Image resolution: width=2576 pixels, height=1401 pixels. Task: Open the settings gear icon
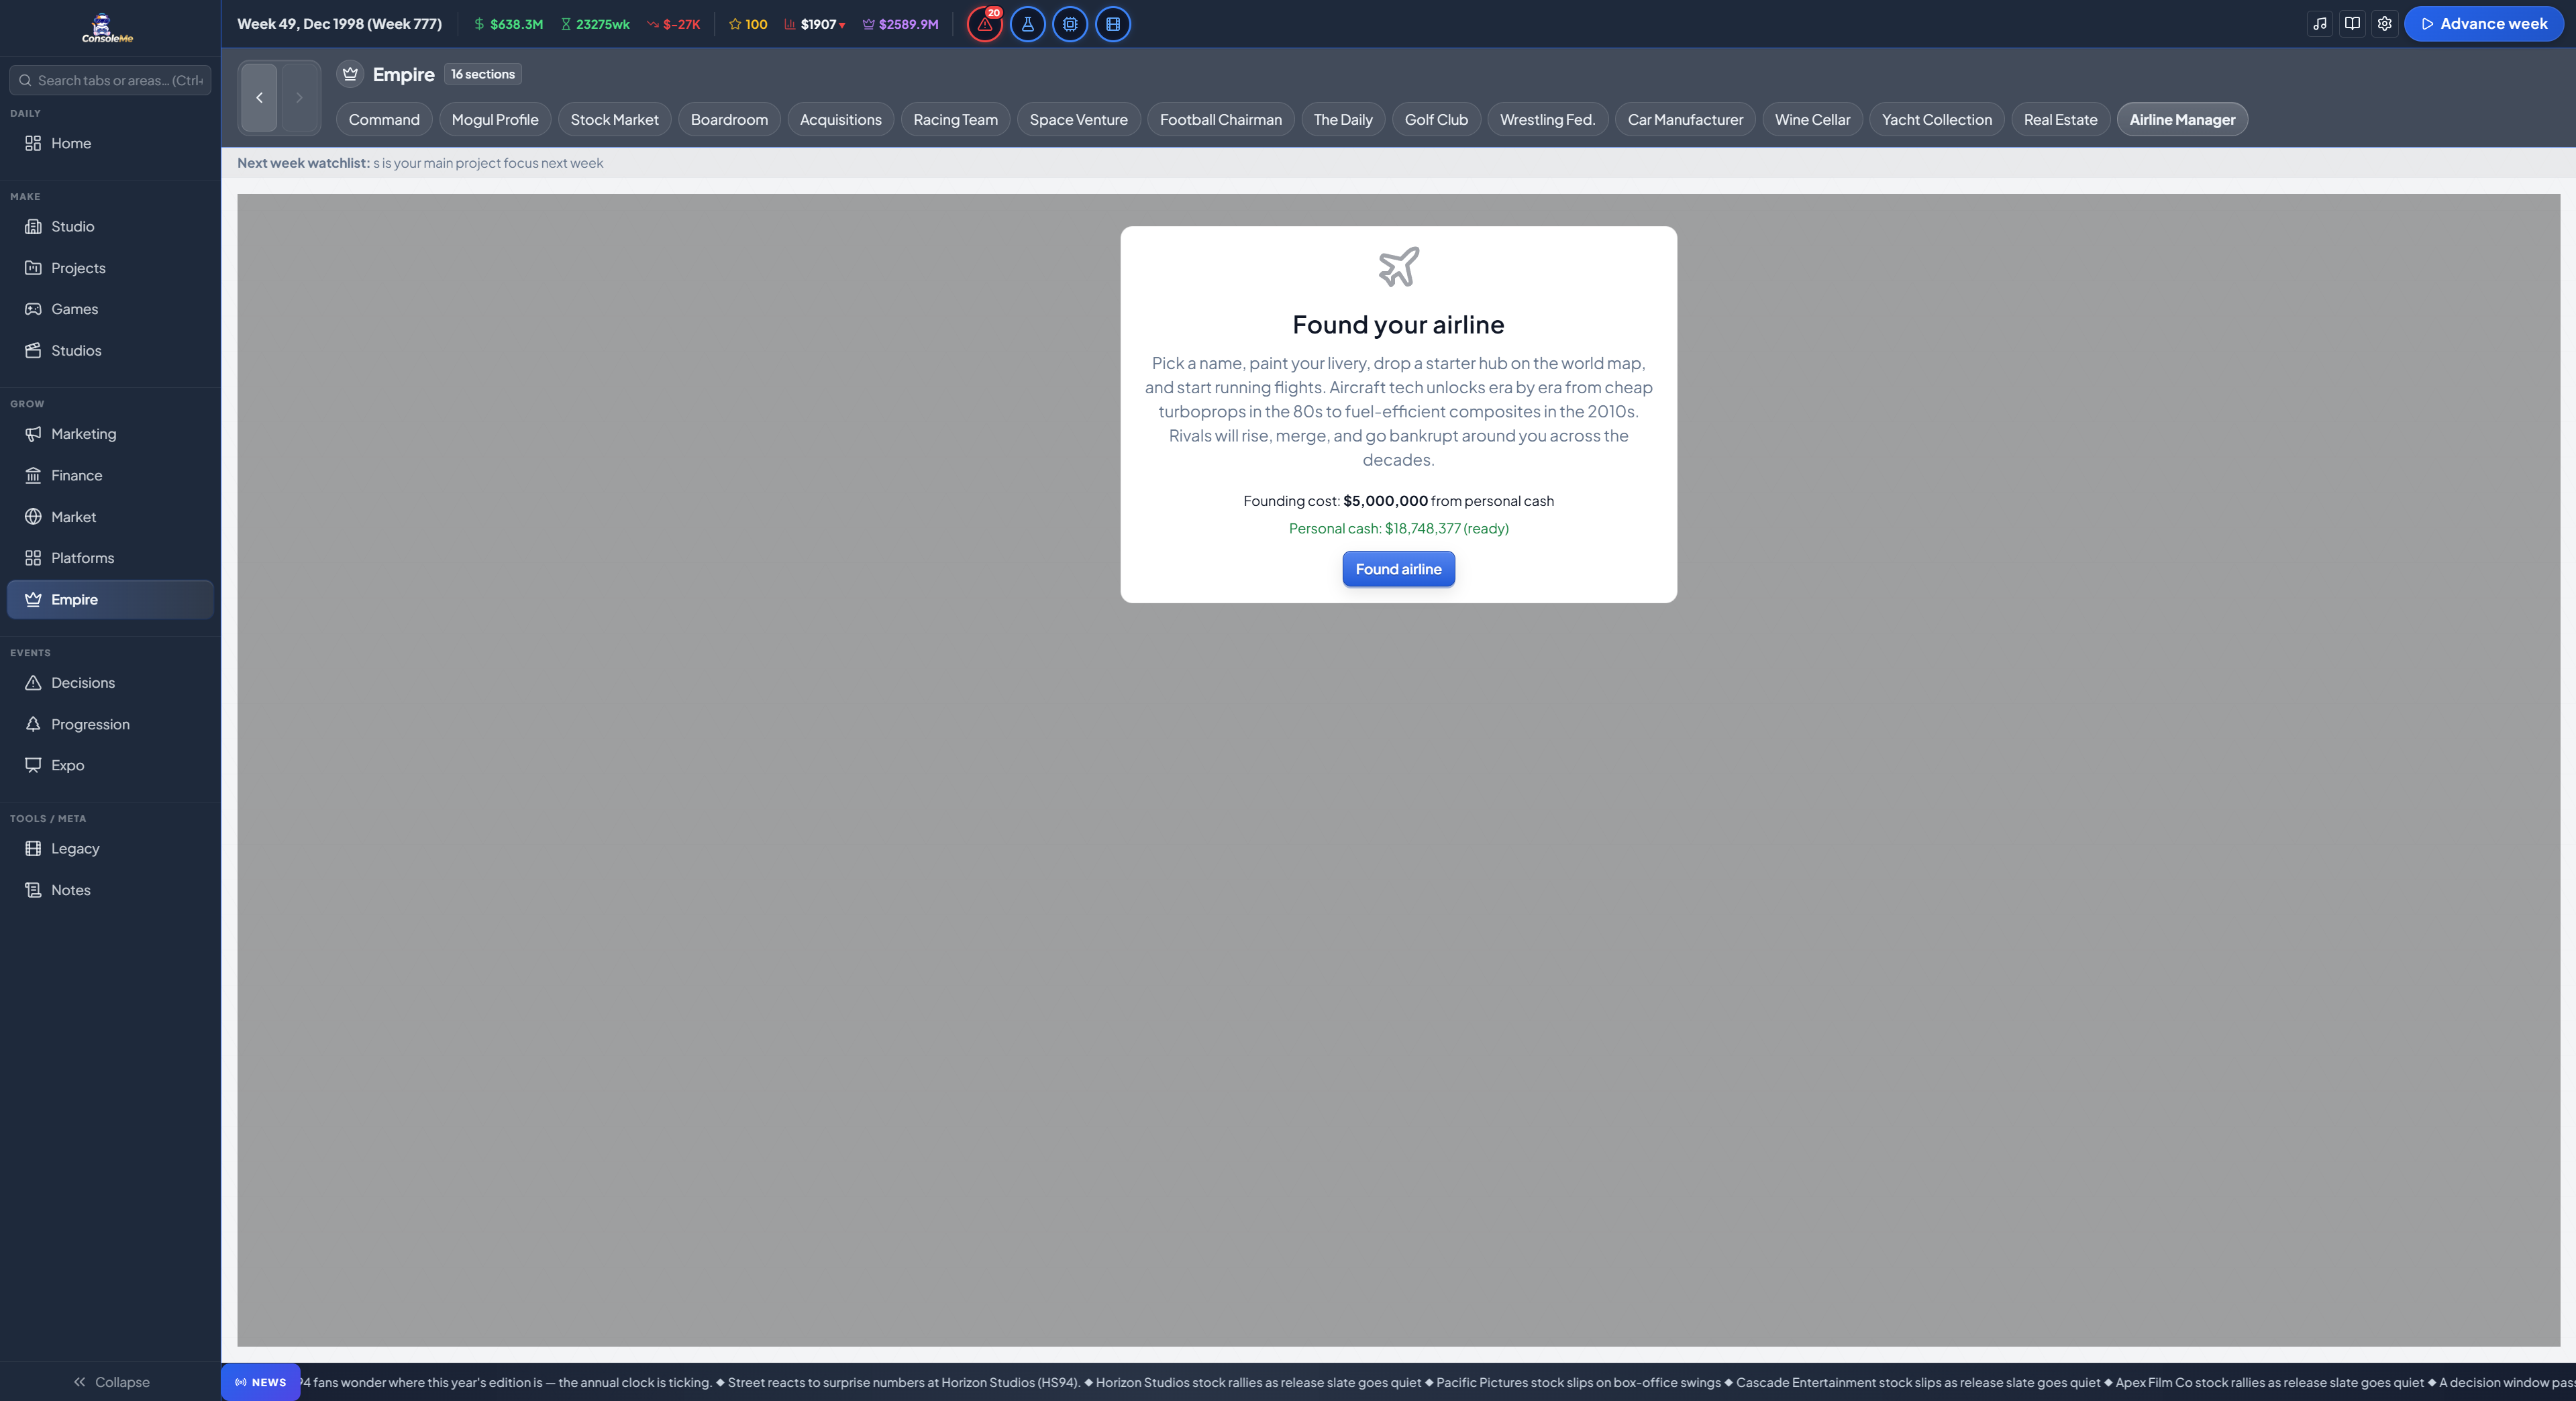pyautogui.click(x=2385, y=24)
